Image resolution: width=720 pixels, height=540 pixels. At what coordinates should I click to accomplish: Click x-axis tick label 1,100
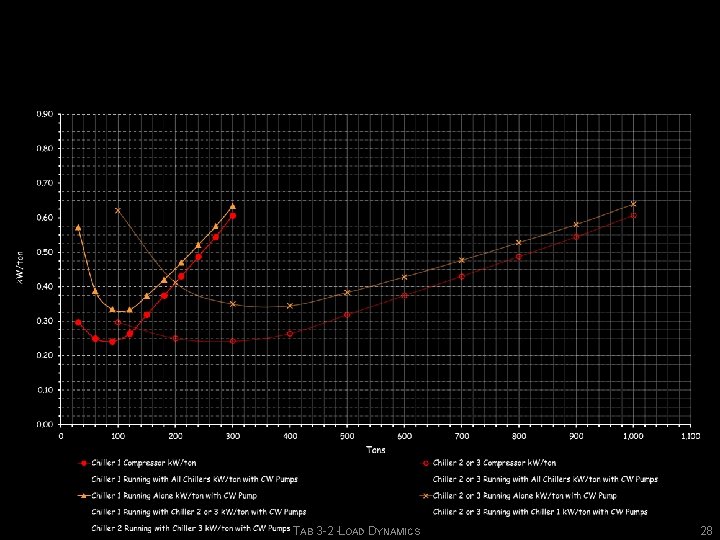[x=691, y=436]
